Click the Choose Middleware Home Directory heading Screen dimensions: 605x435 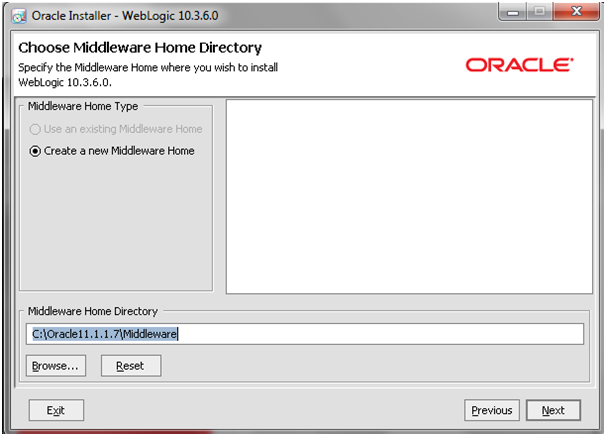140,47
